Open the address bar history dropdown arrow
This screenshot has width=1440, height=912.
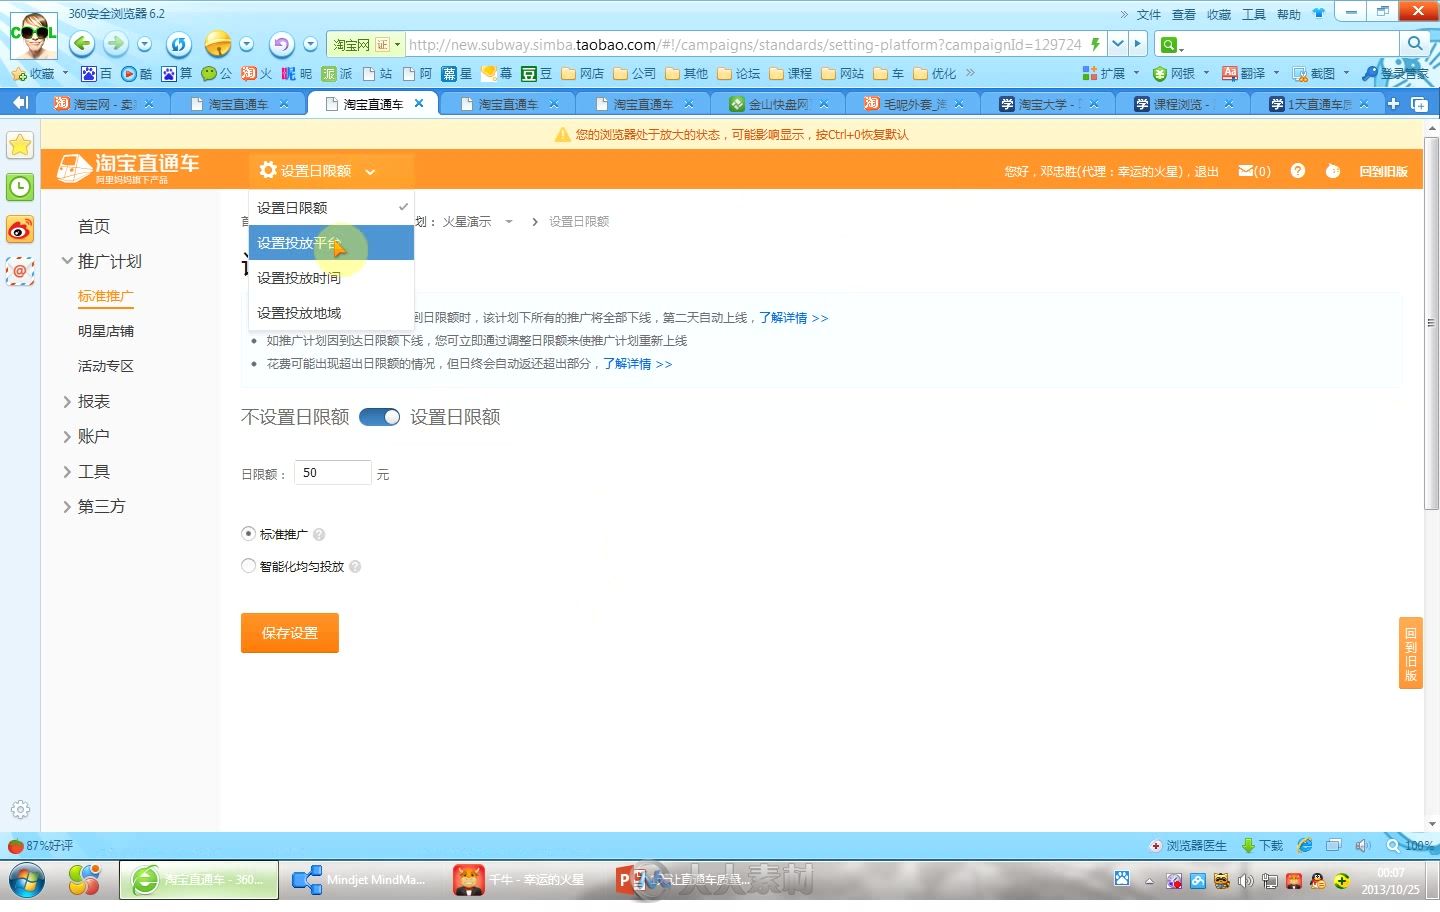pos(1118,44)
